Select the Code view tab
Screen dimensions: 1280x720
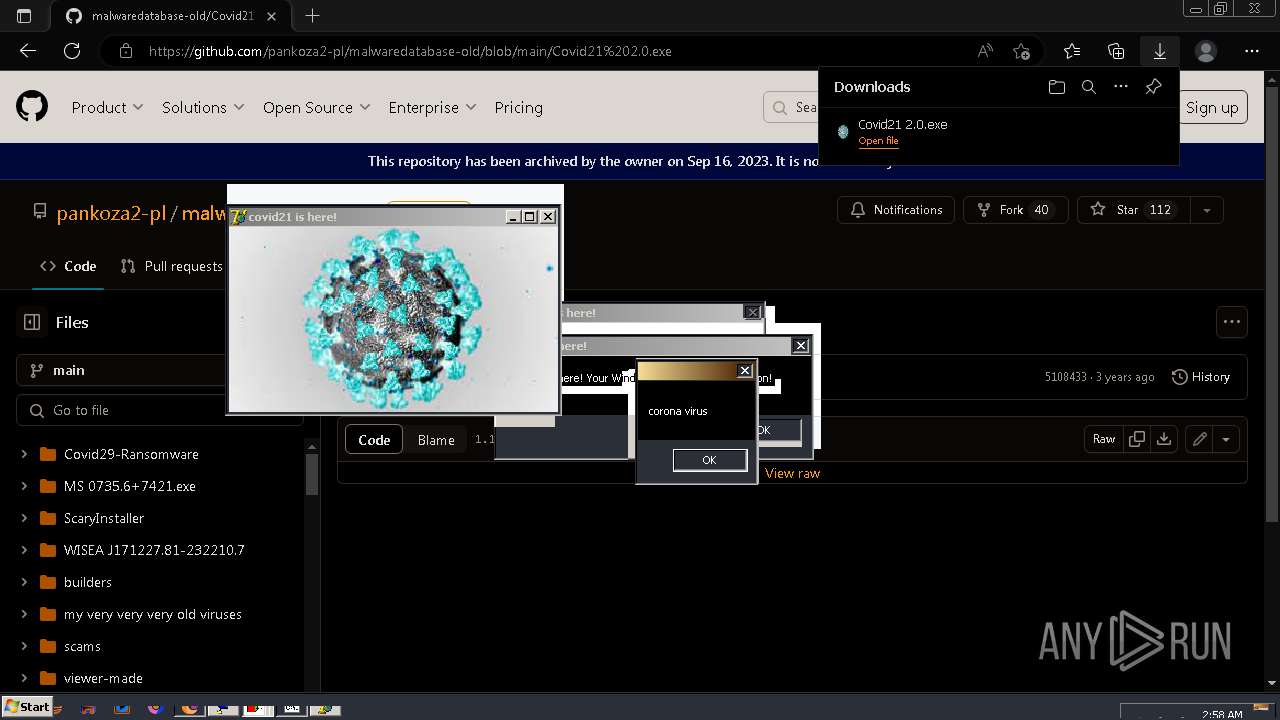pos(374,440)
